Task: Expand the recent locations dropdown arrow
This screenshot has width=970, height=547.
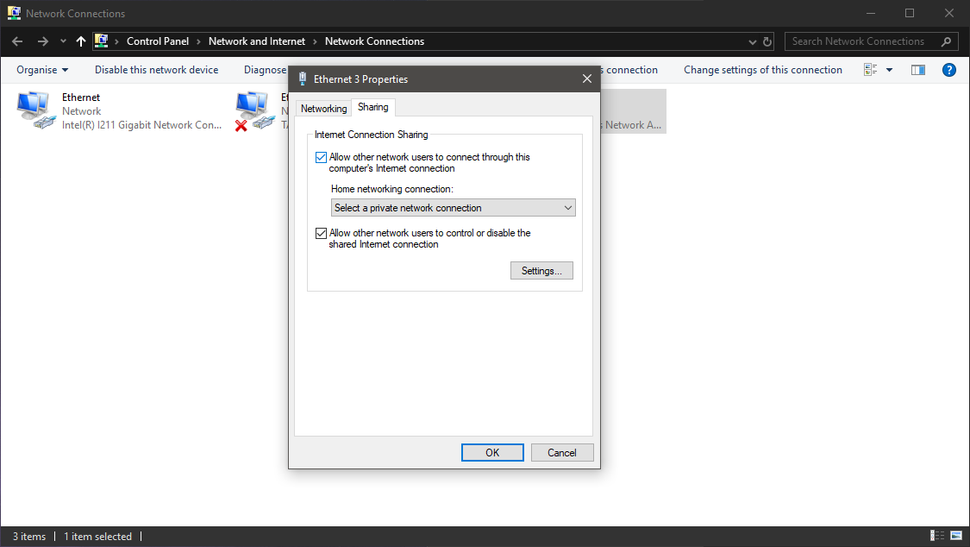Action: (63, 42)
